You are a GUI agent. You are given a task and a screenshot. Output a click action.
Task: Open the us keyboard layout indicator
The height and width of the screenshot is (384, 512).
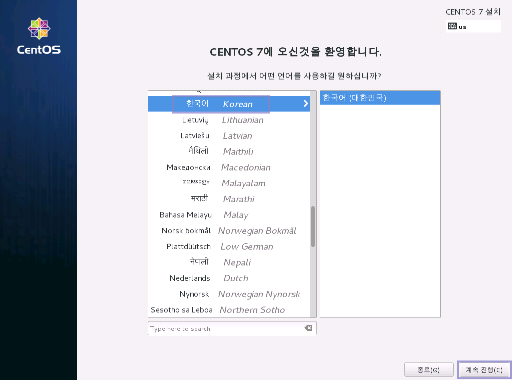click(473, 26)
